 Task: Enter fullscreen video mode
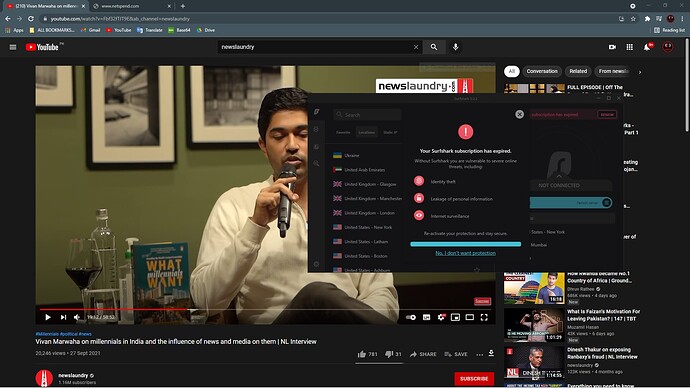click(484, 317)
